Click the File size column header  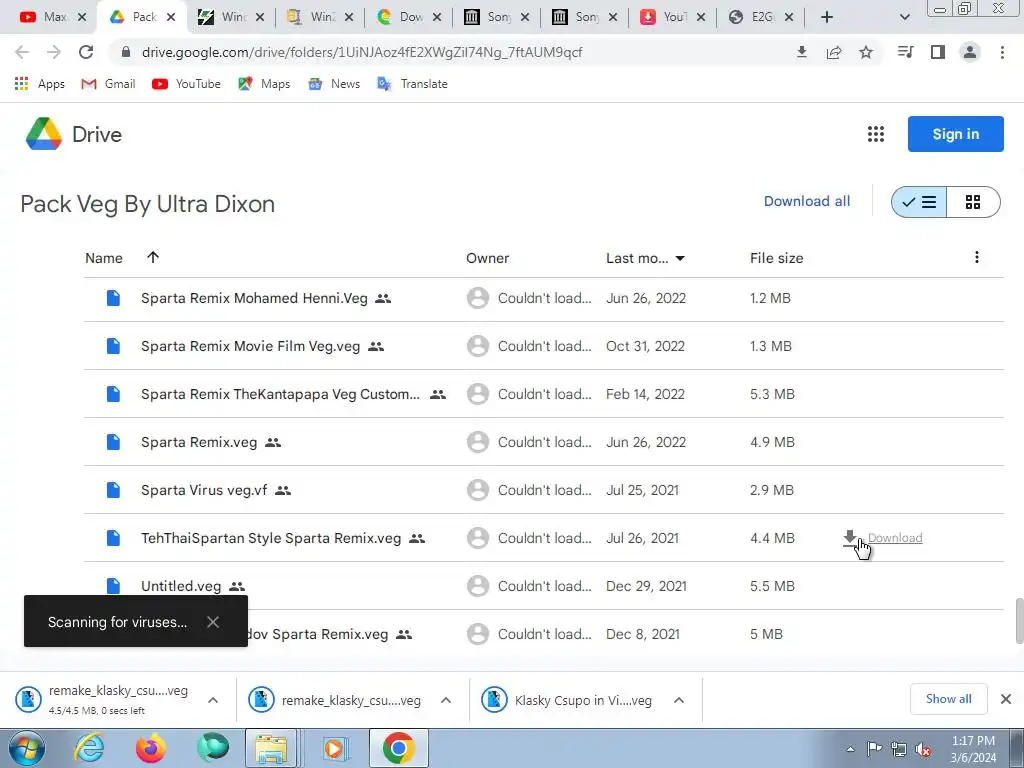tap(776, 258)
